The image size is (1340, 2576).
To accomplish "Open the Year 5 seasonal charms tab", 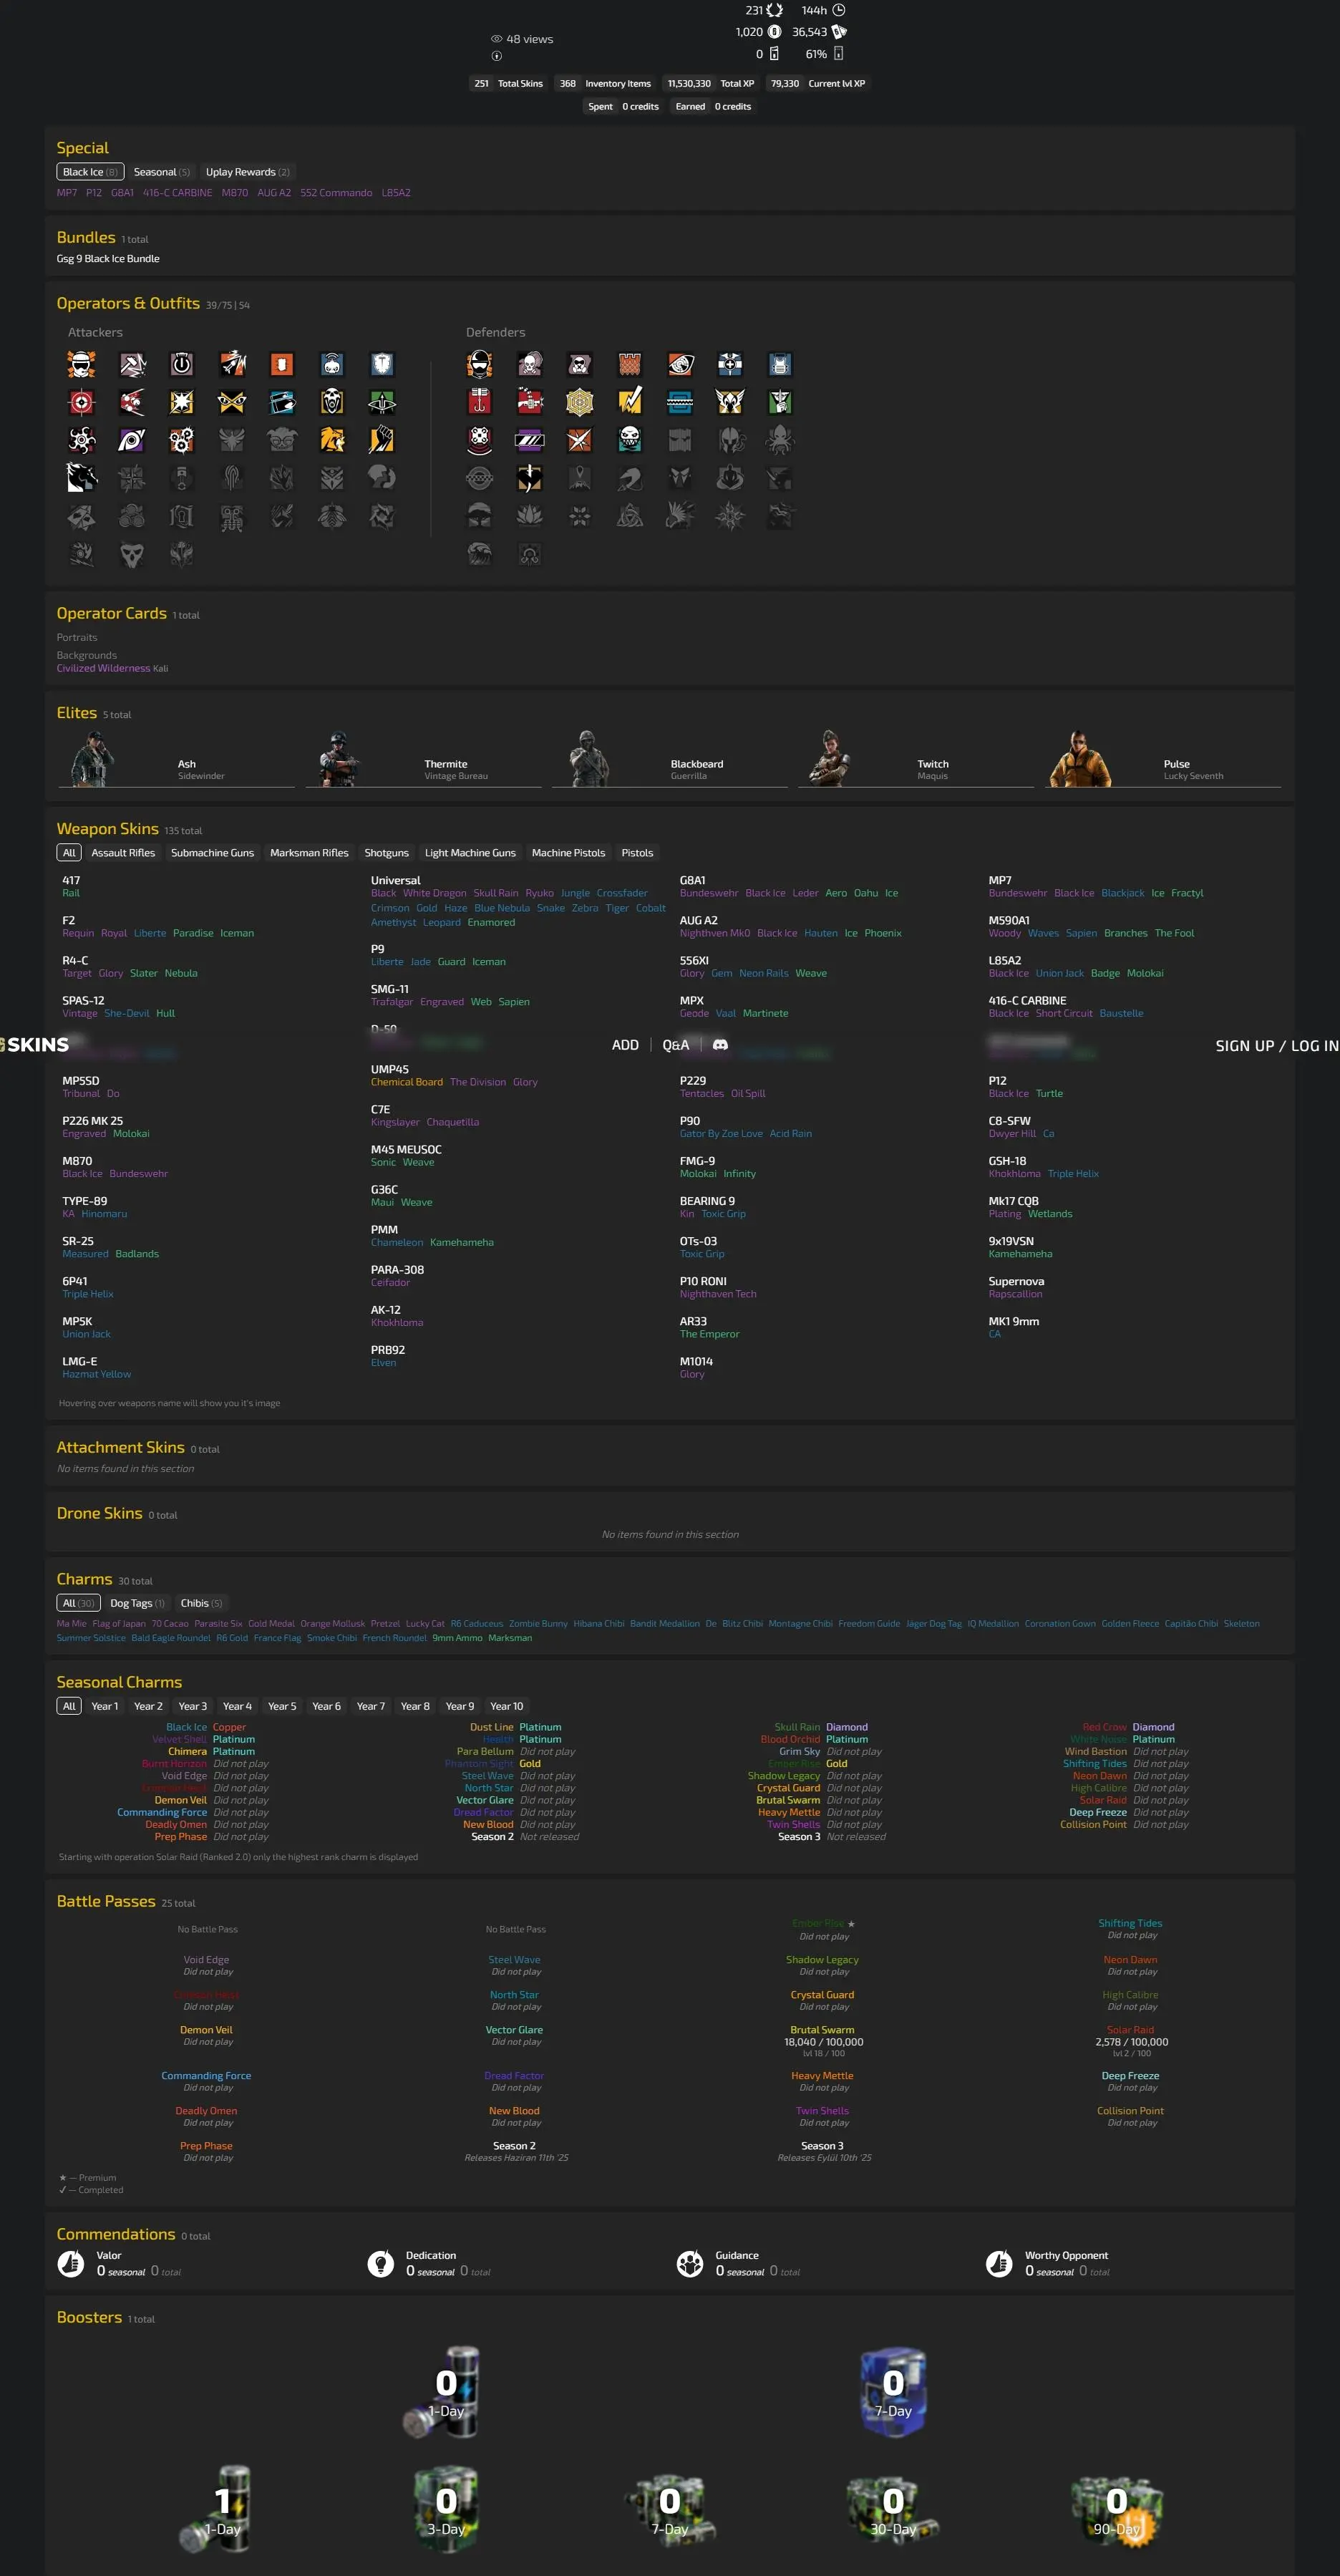I will tap(282, 1706).
